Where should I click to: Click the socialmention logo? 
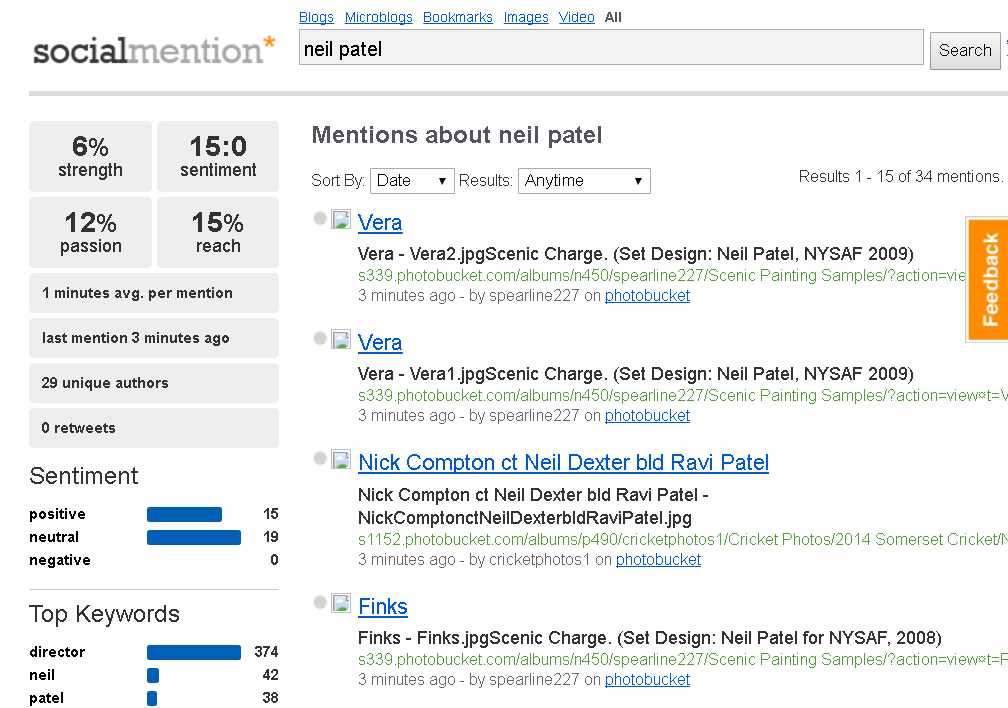[x=154, y=50]
